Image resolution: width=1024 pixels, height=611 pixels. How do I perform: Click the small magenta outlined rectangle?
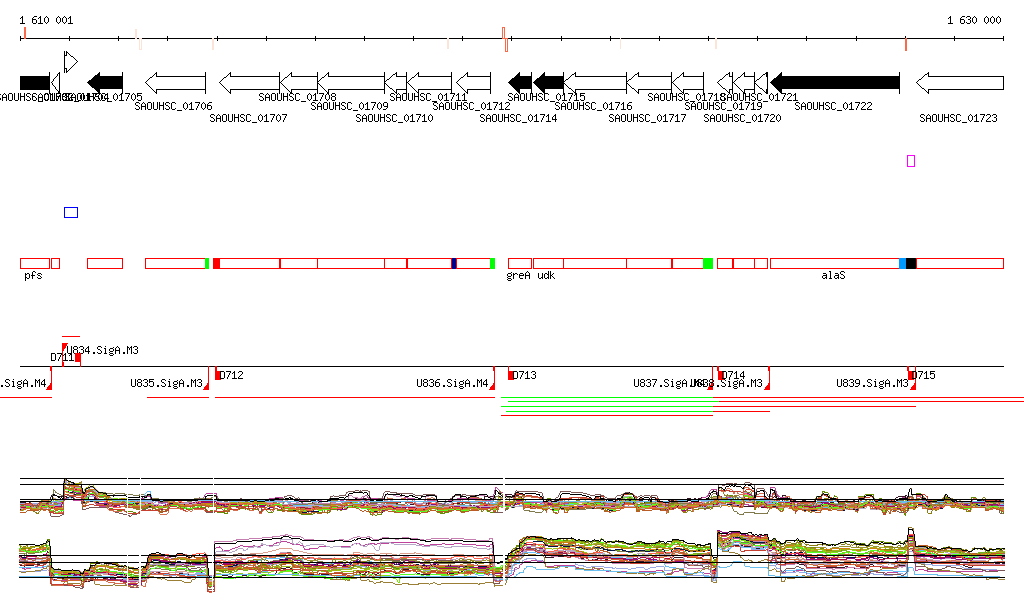click(x=911, y=161)
